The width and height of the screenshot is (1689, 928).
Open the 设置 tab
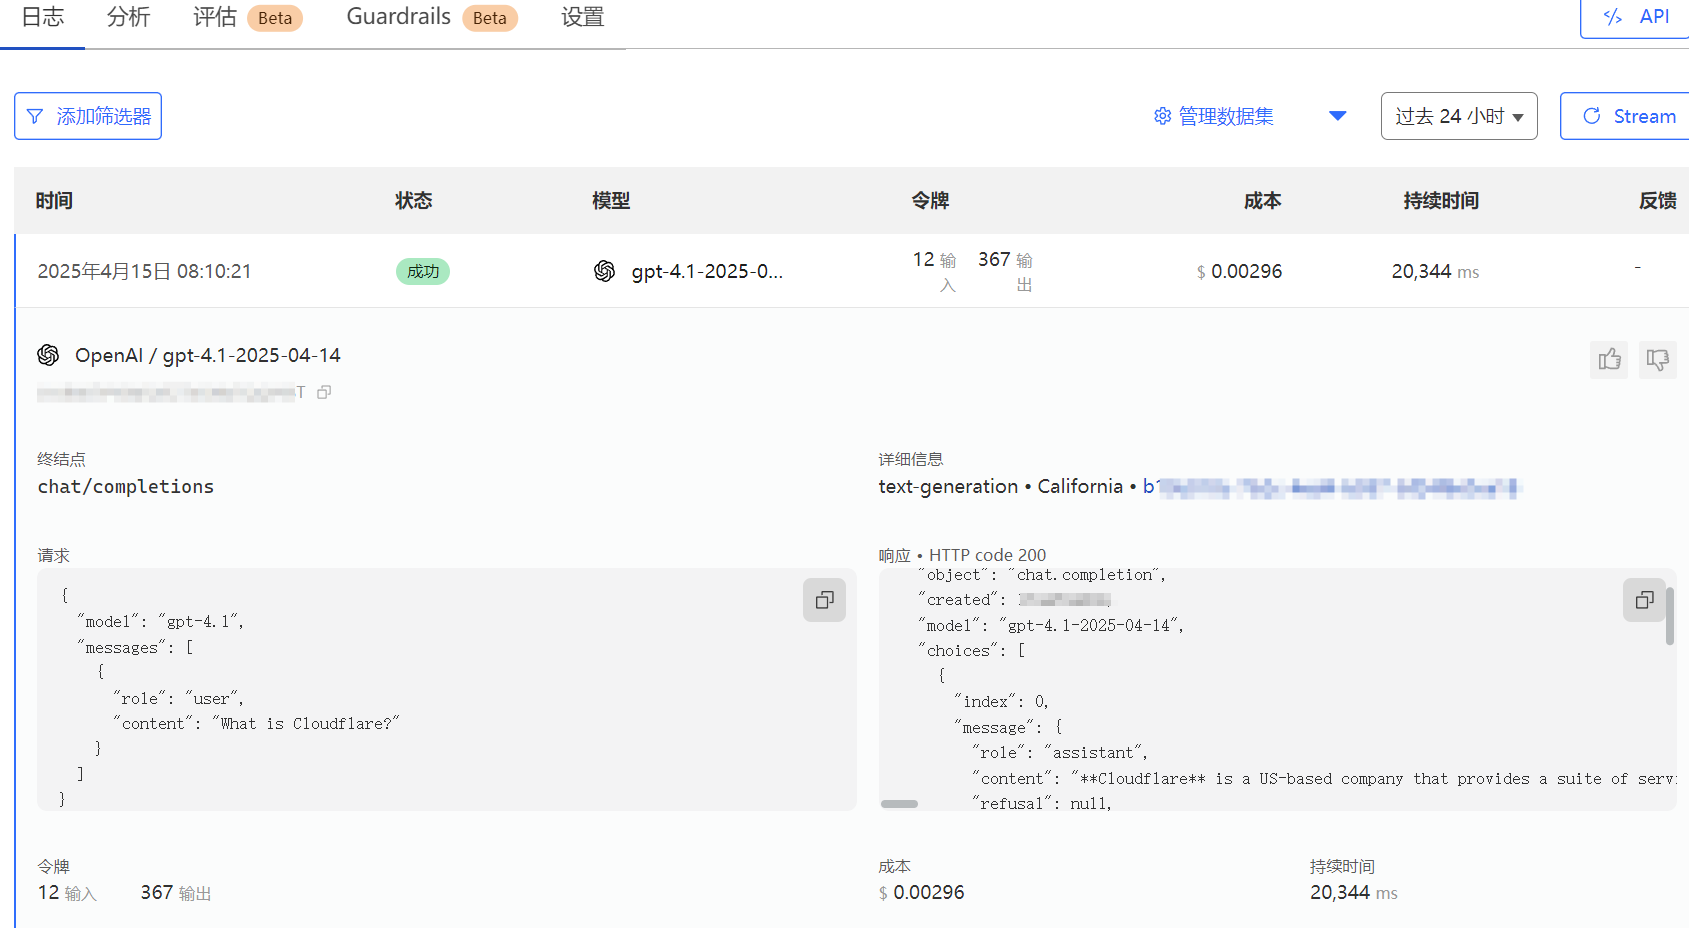pyautogui.click(x=581, y=17)
